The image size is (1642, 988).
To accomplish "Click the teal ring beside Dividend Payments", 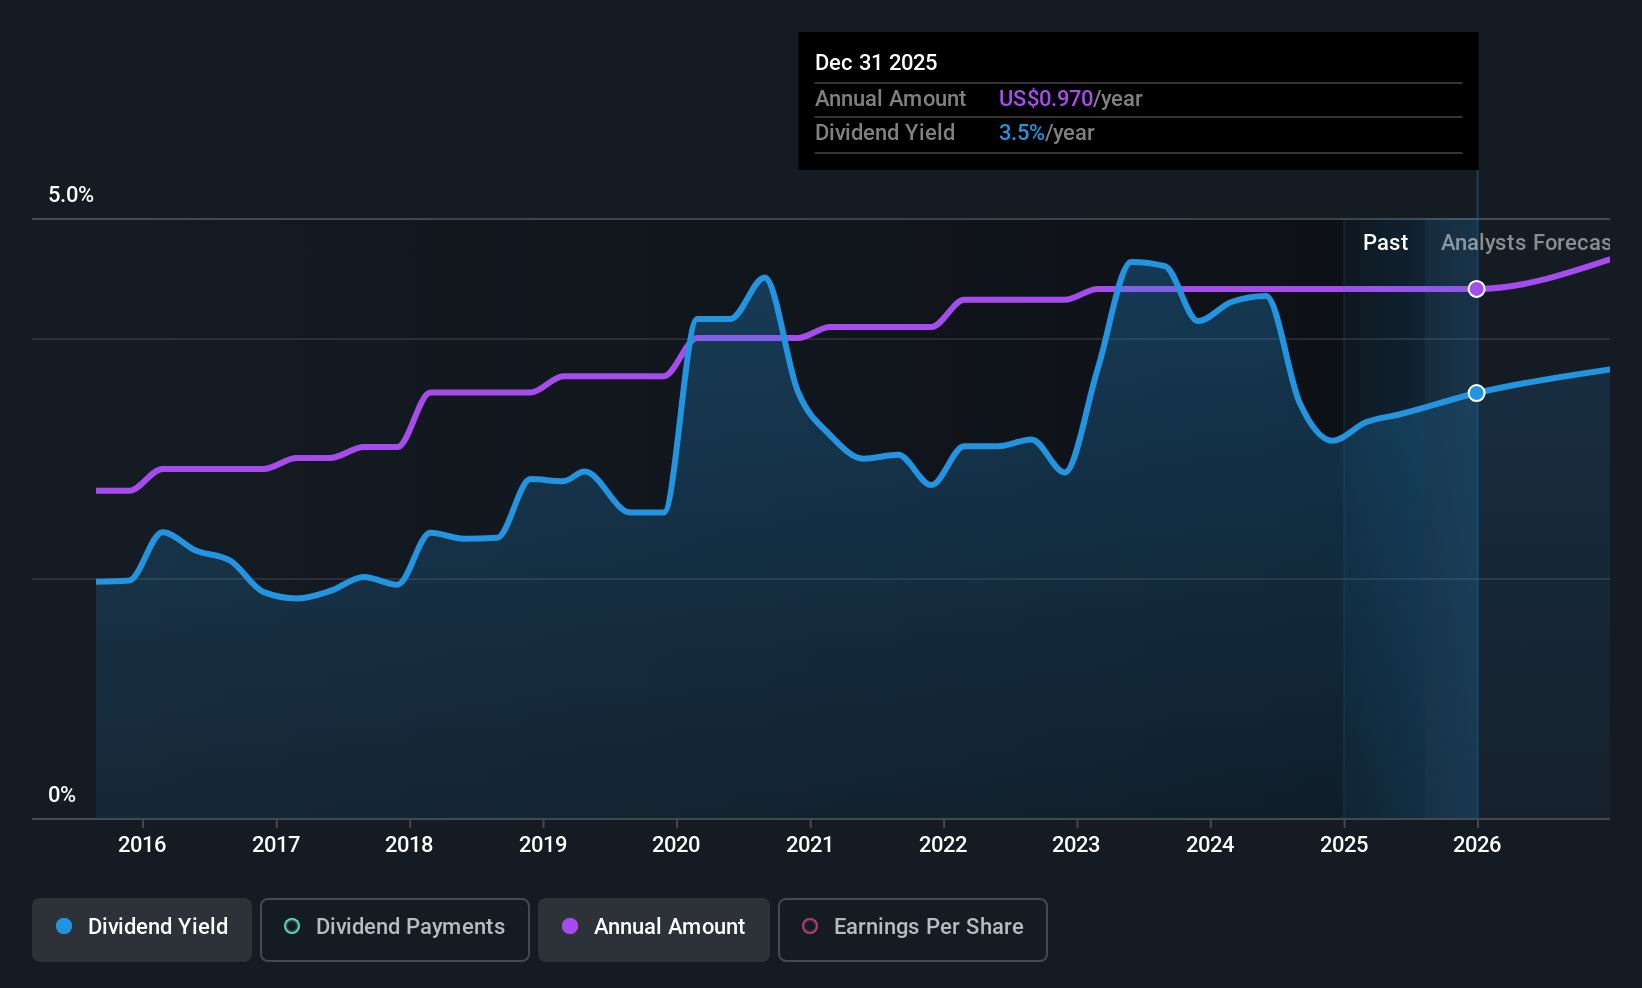I will click(292, 927).
